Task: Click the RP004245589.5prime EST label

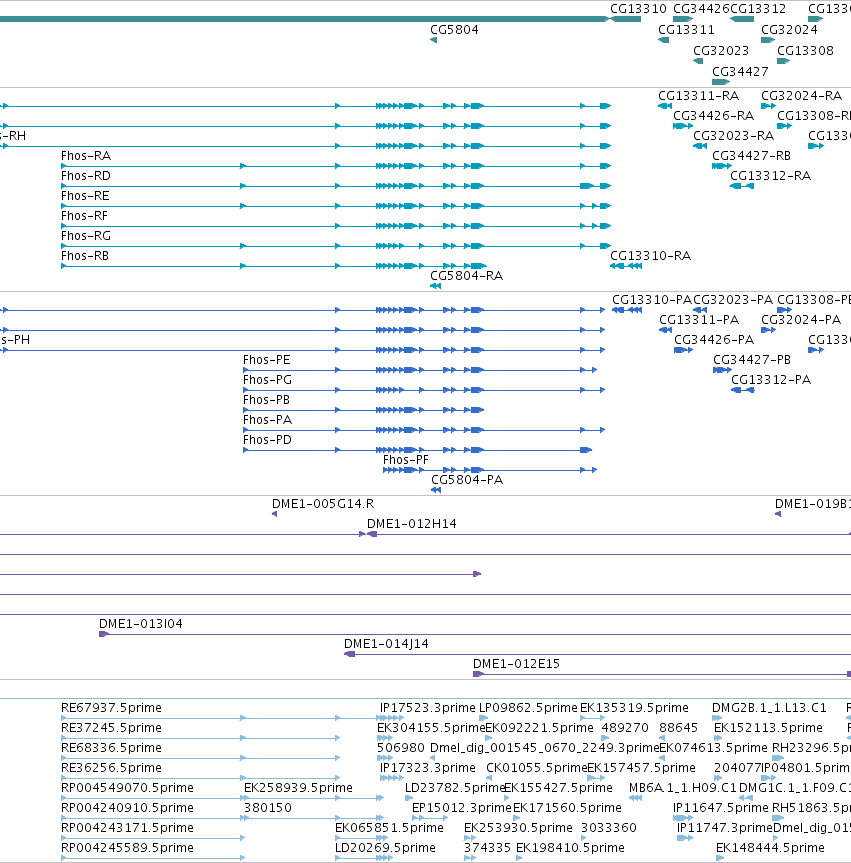Action: [127, 848]
